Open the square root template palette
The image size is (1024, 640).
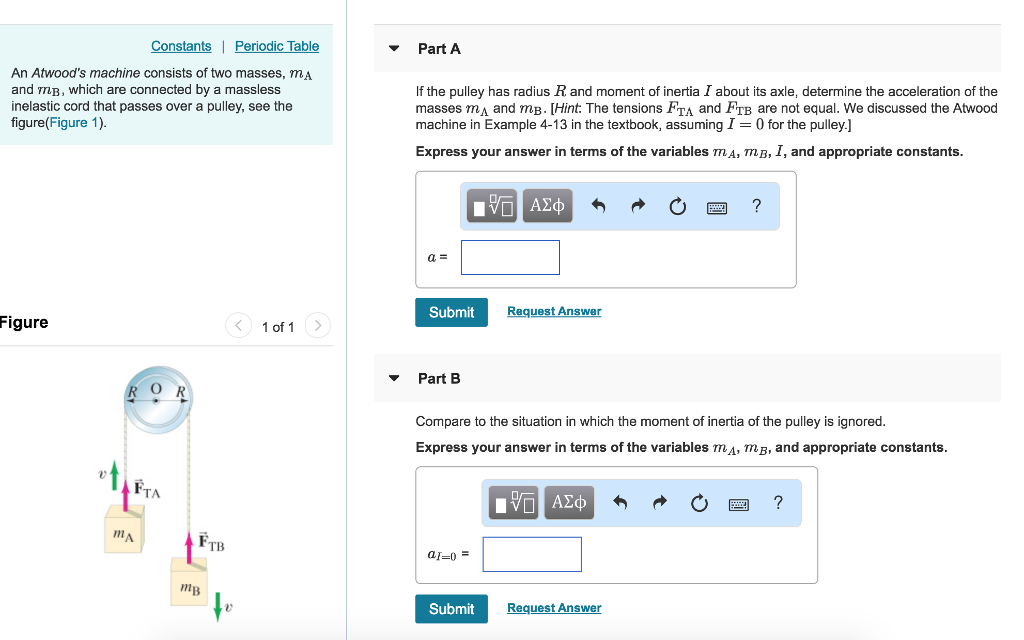pyautogui.click(x=490, y=206)
